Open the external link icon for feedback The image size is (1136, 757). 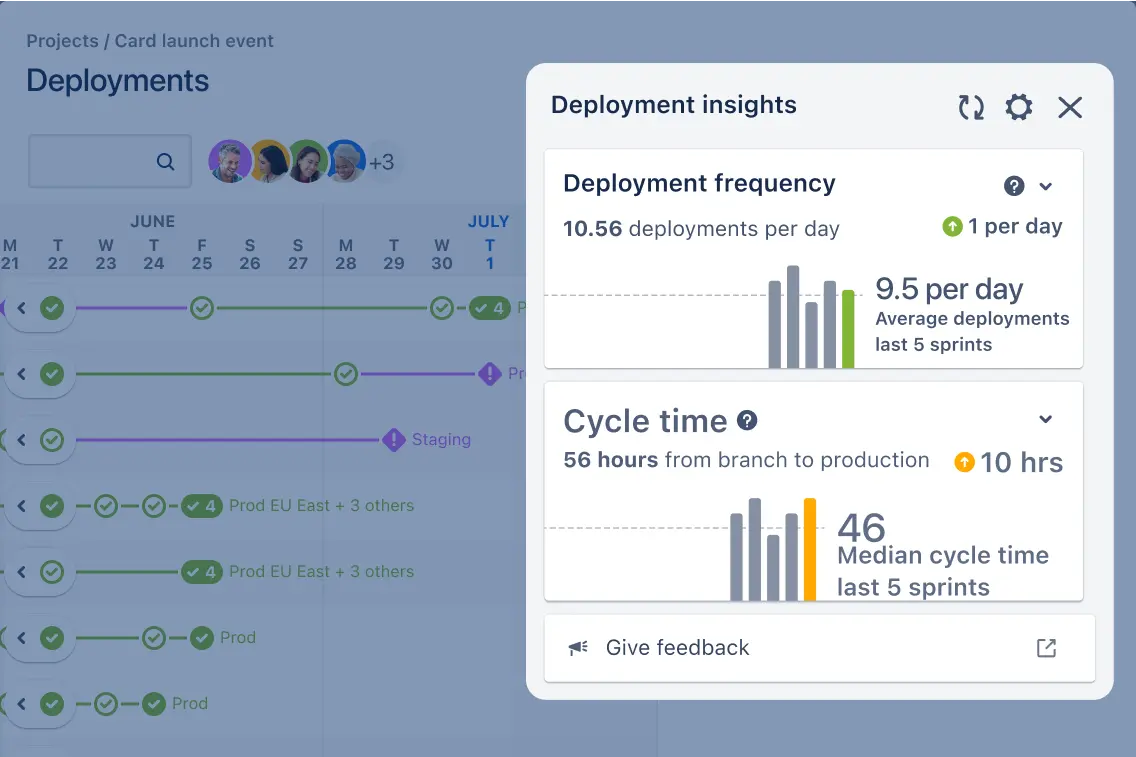coord(1046,648)
